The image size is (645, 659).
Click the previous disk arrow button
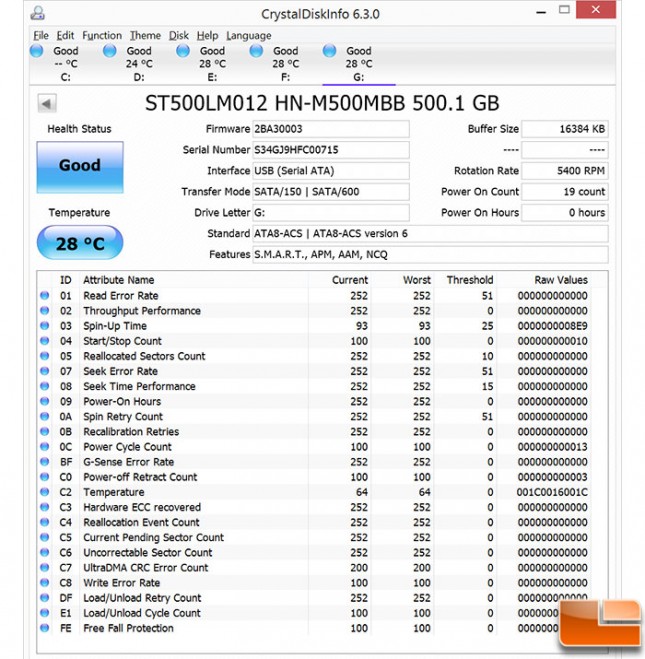click(47, 103)
